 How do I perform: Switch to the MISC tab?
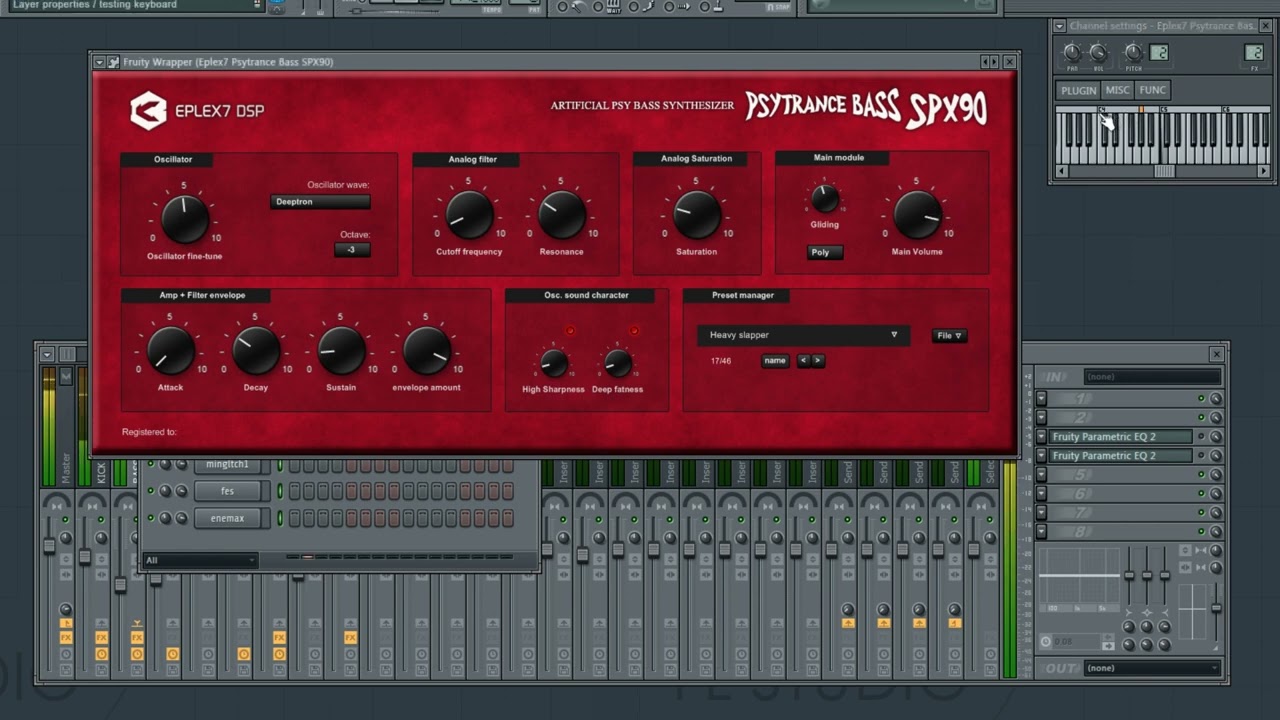(x=1117, y=90)
